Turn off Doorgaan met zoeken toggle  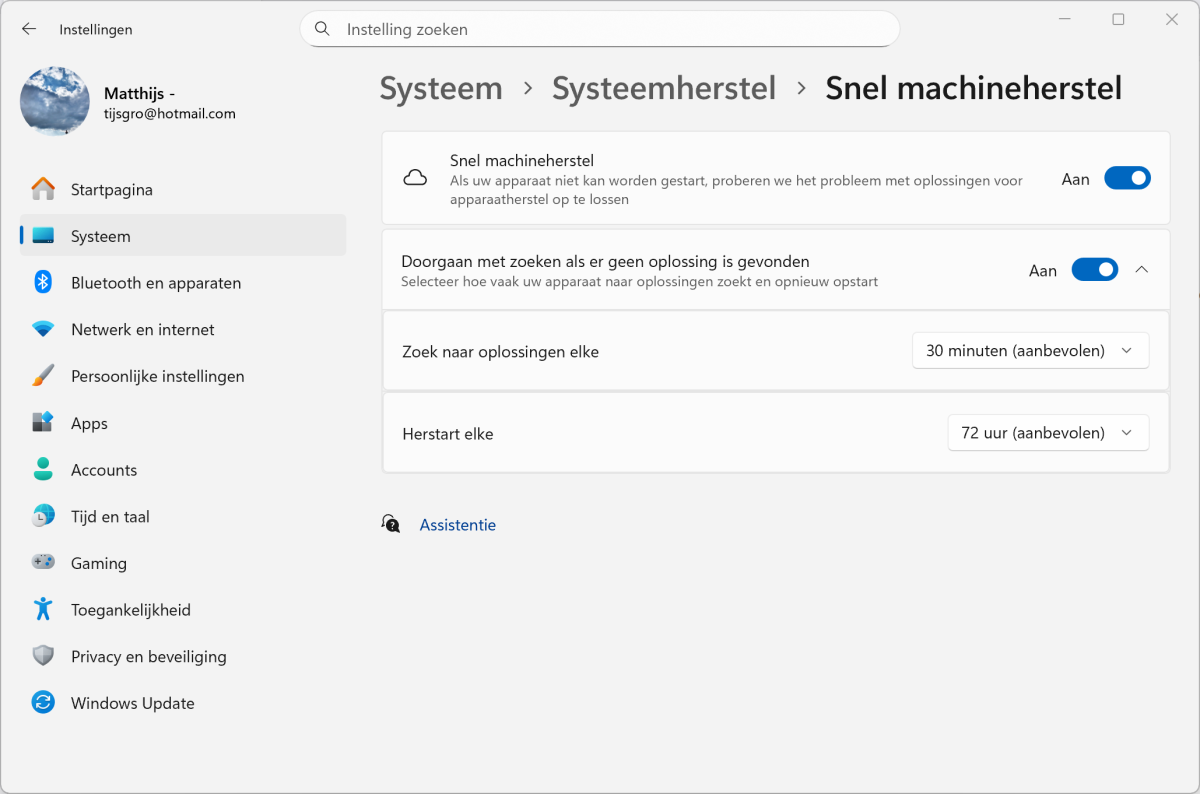pos(1094,270)
